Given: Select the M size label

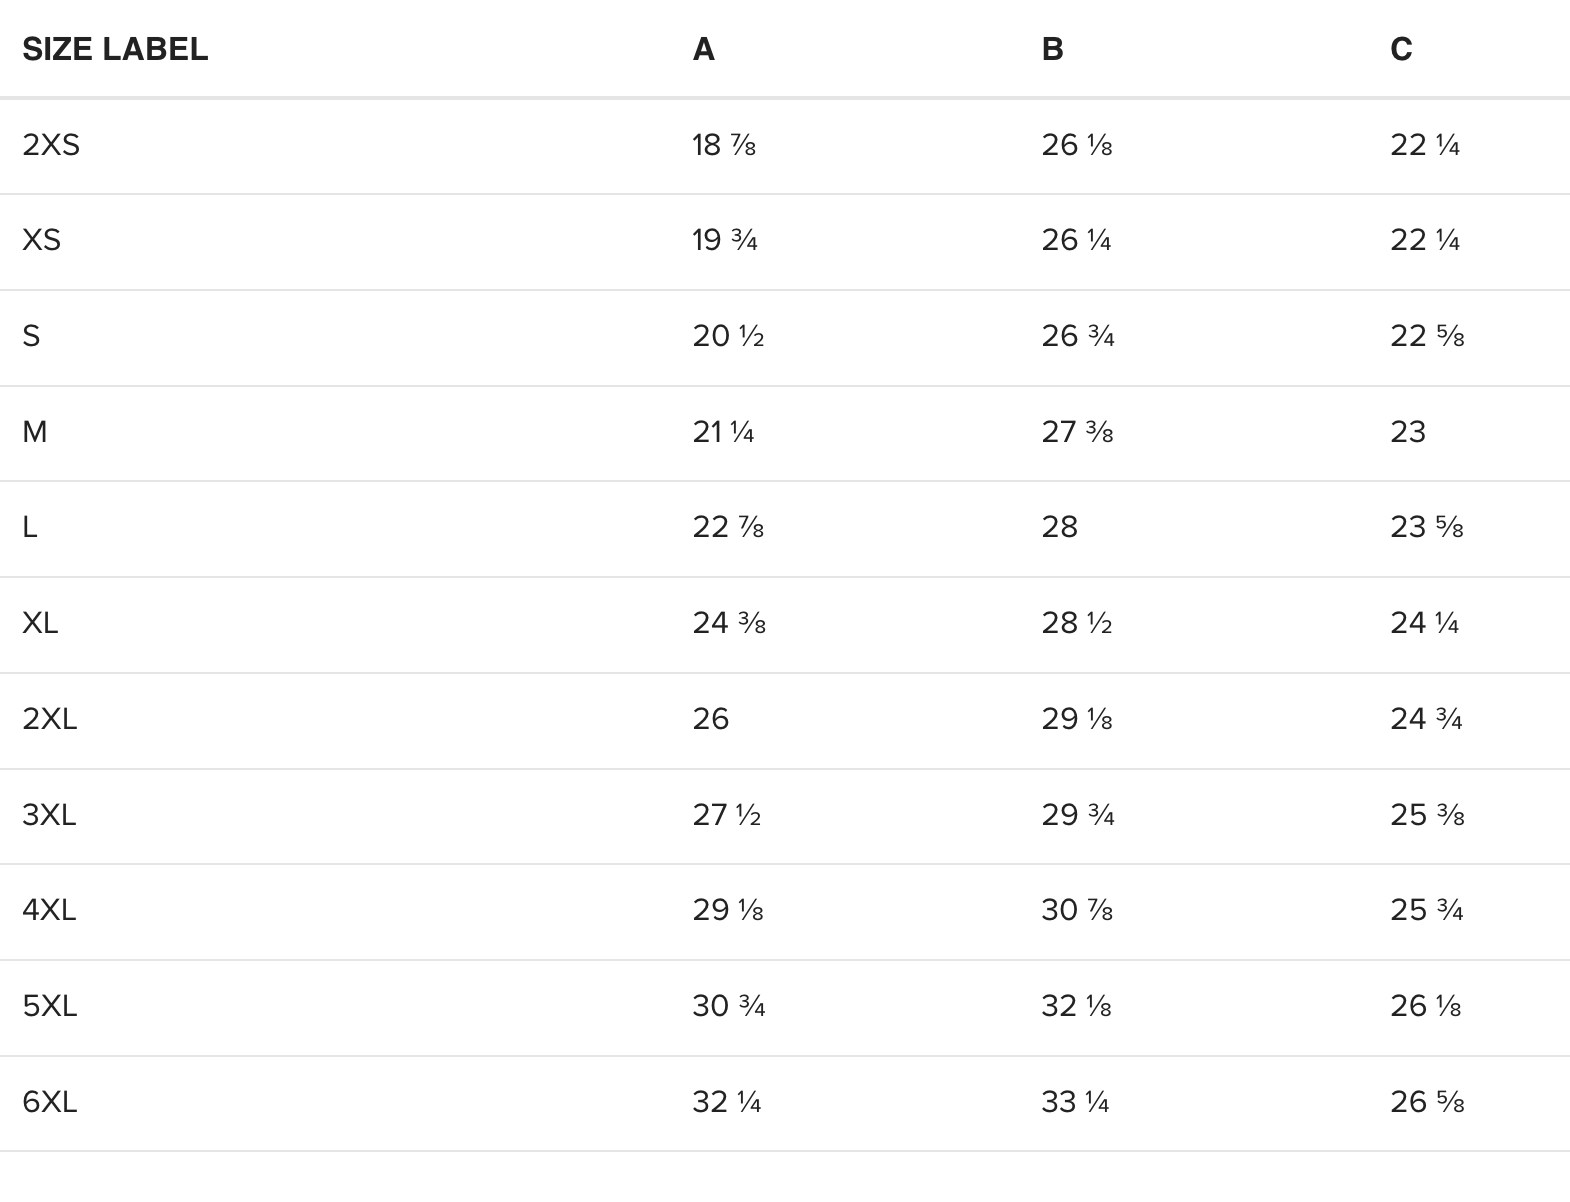Looking at the screenshot, I should pyautogui.click(x=34, y=432).
